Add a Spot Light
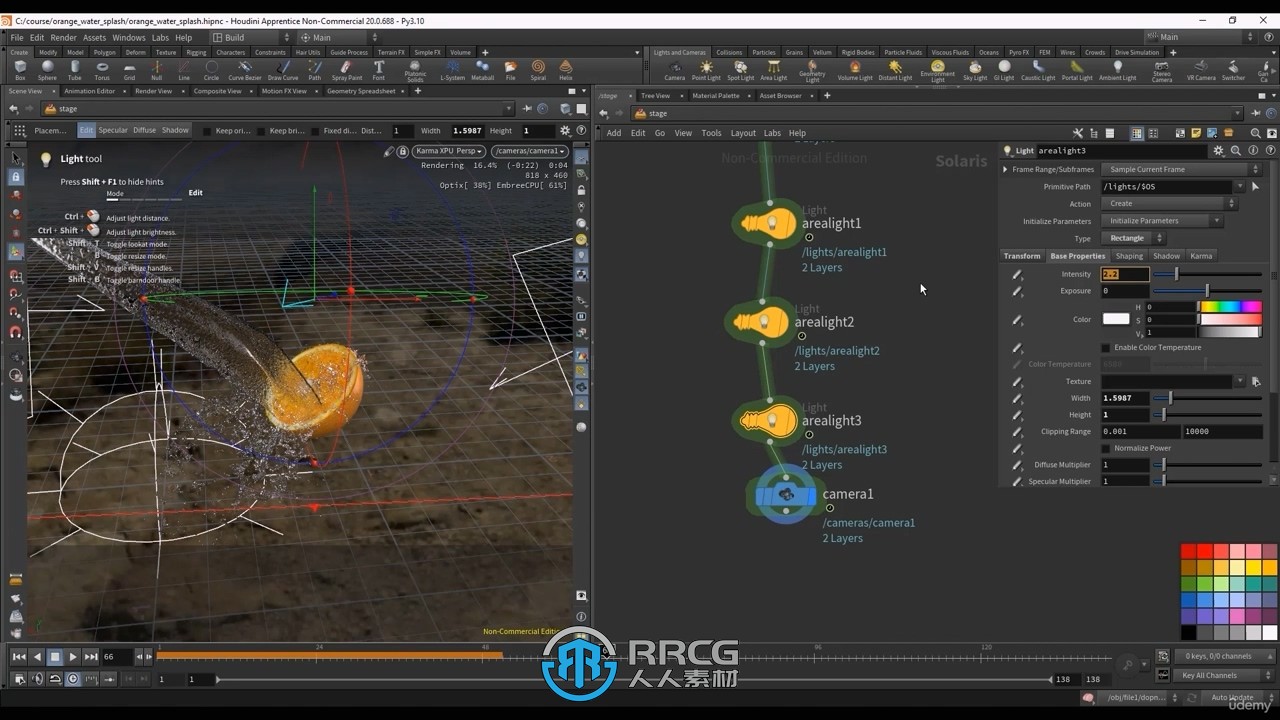The image size is (1280, 720). (740, 70)
